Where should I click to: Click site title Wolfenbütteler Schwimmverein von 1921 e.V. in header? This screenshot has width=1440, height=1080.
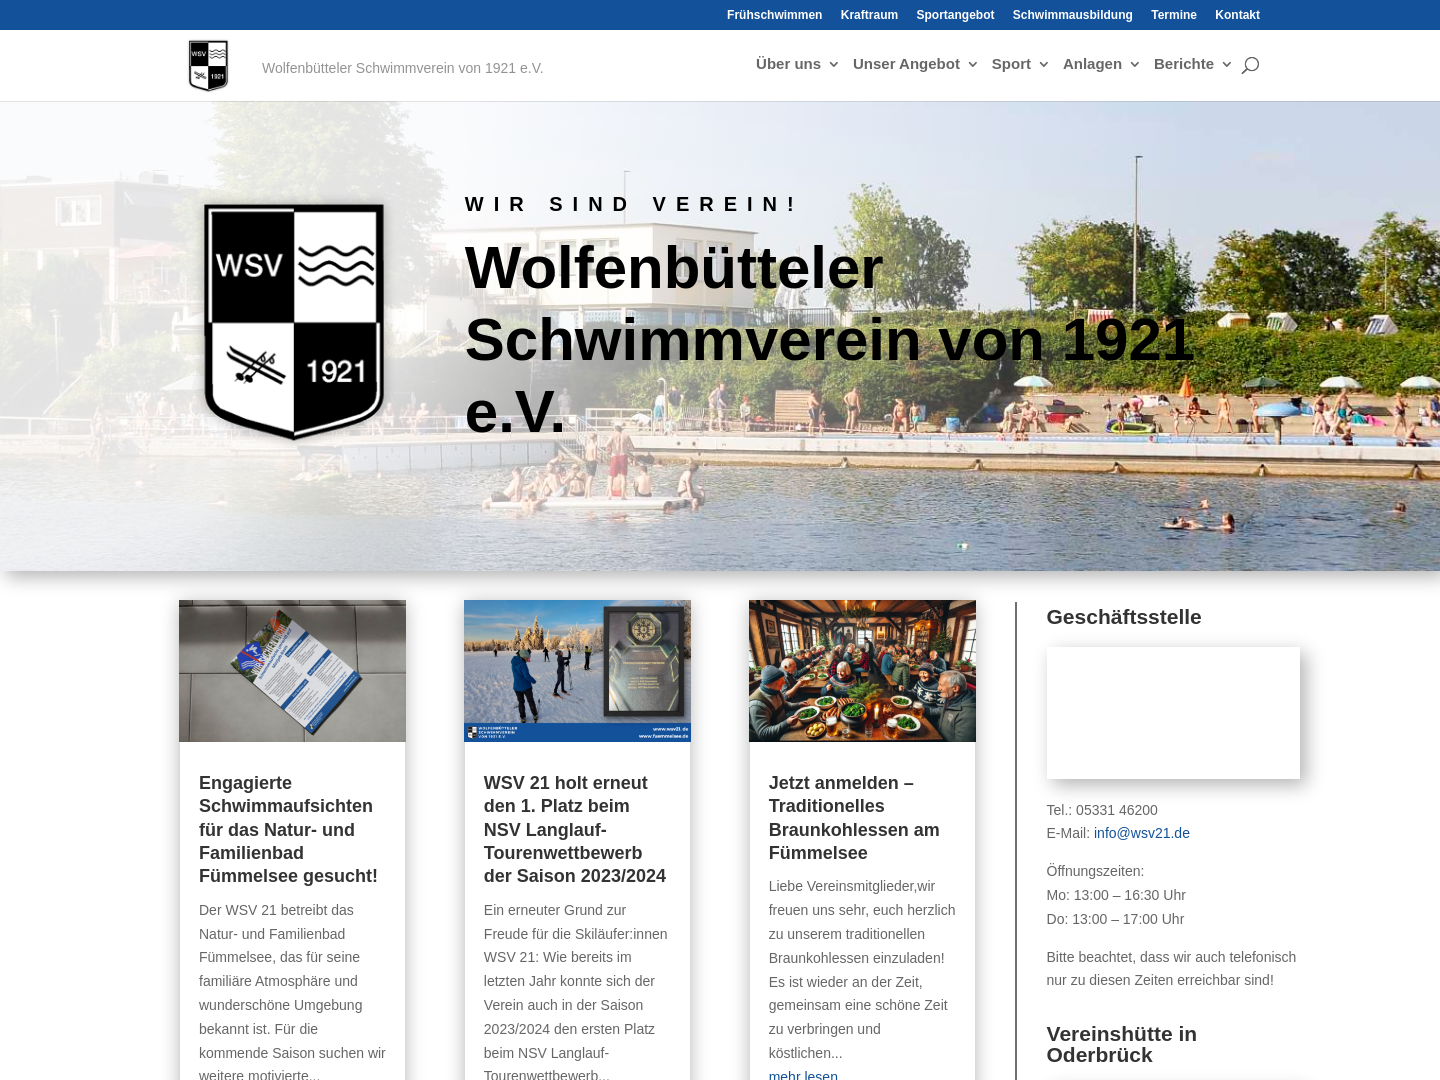pos(403,68)
